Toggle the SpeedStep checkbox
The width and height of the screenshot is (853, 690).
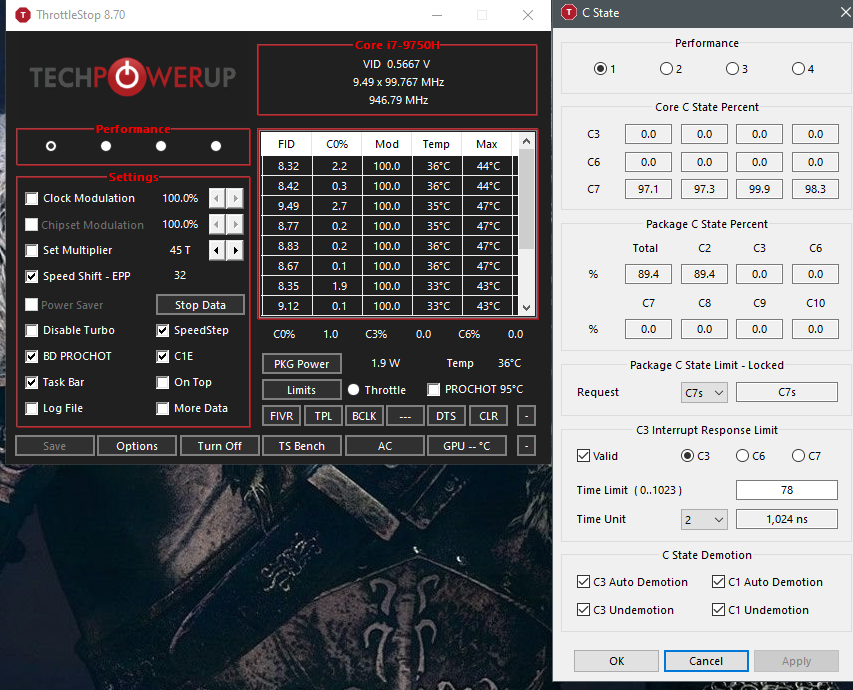pos(162,330)
